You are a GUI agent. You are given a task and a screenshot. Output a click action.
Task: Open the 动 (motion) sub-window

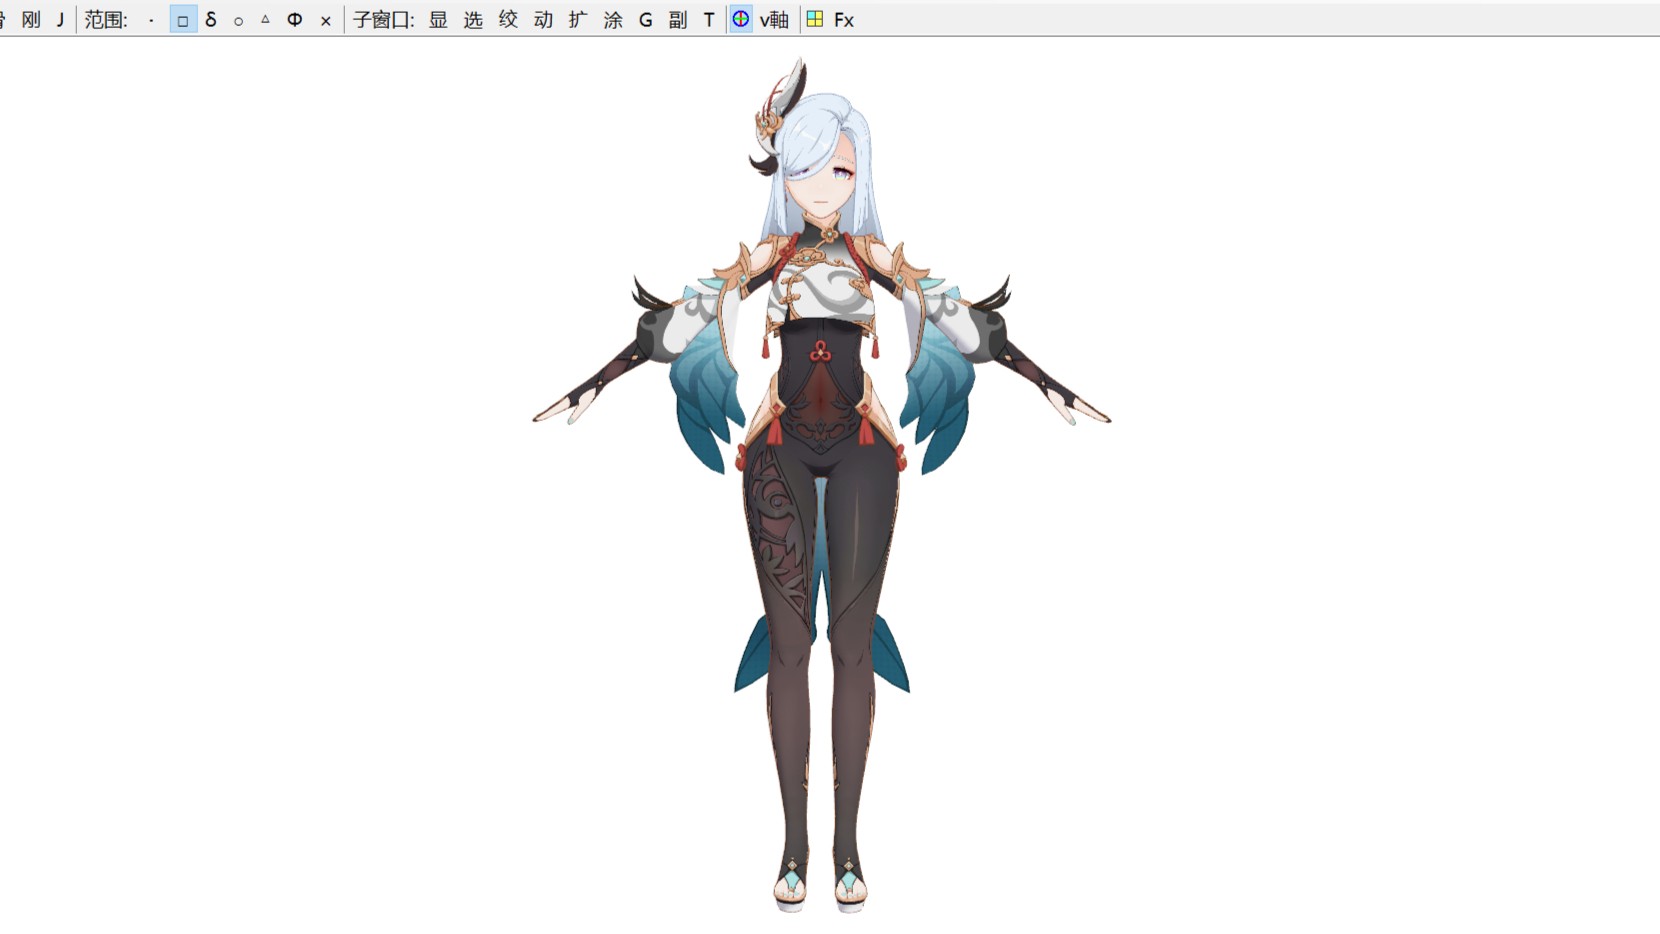pos(543,20)
